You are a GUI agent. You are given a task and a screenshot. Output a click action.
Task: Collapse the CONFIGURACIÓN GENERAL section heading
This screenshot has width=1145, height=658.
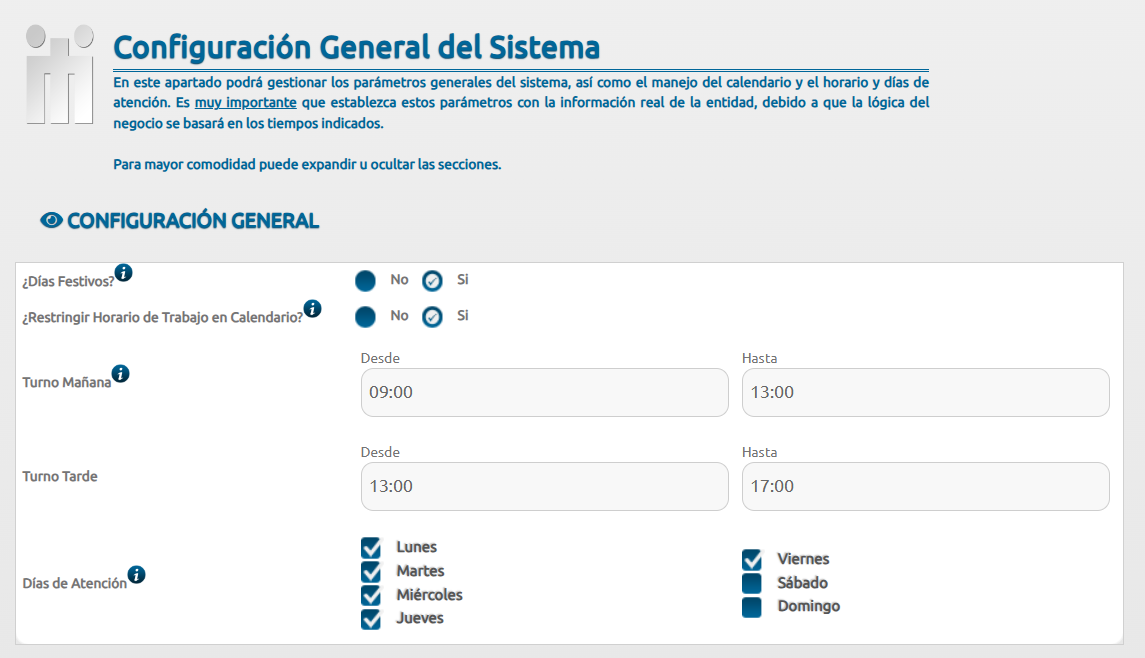click(193, 221)
